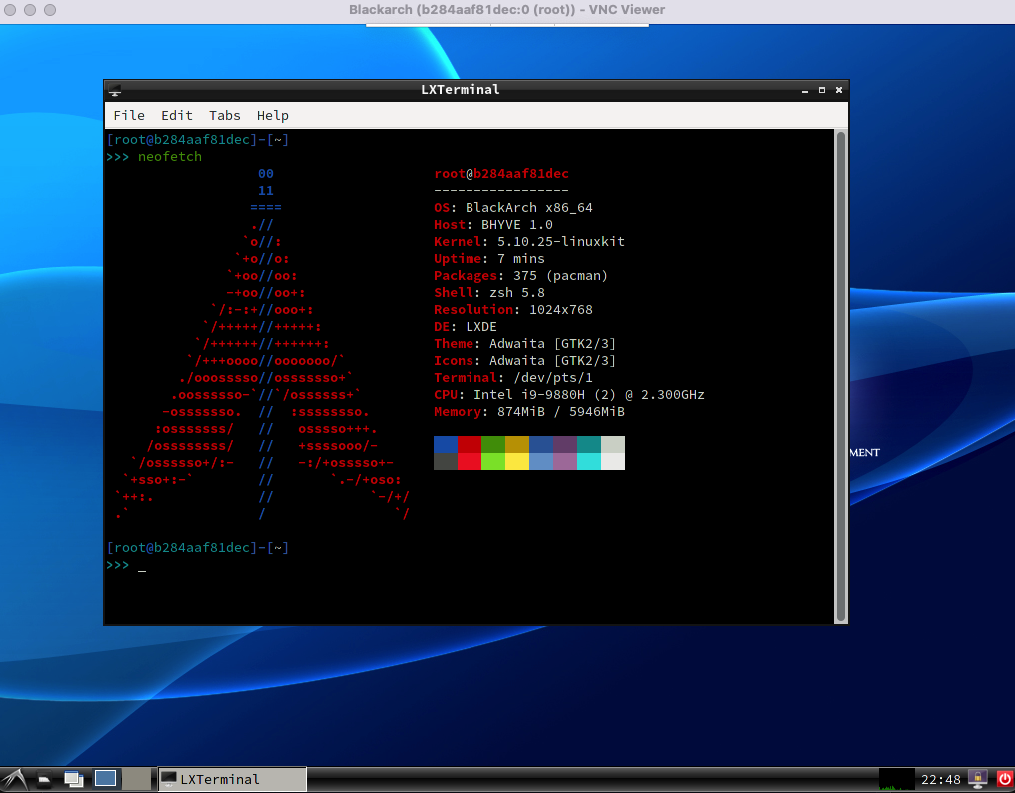This screenshot has height=793, width=1015.
Task: Click the Memory: 874MiB / 5946MiB line
Action: pos(530,412)
